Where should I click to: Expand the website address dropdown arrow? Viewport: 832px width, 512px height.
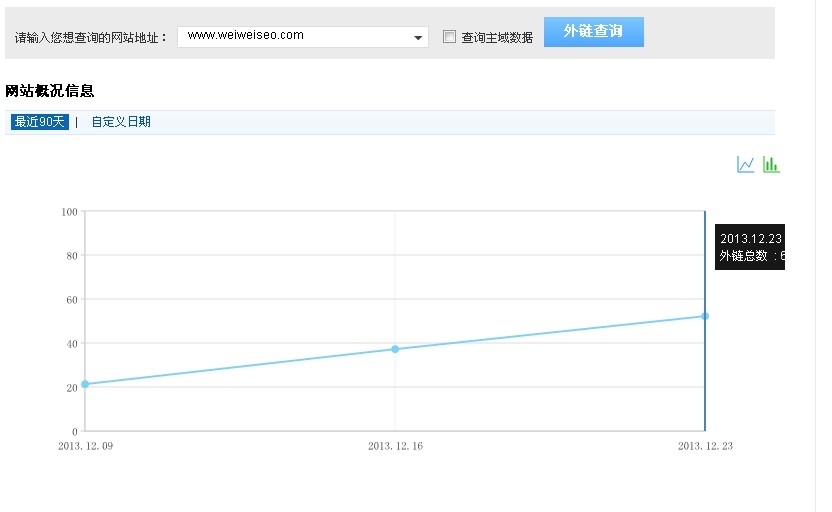(x=418, y=38)
